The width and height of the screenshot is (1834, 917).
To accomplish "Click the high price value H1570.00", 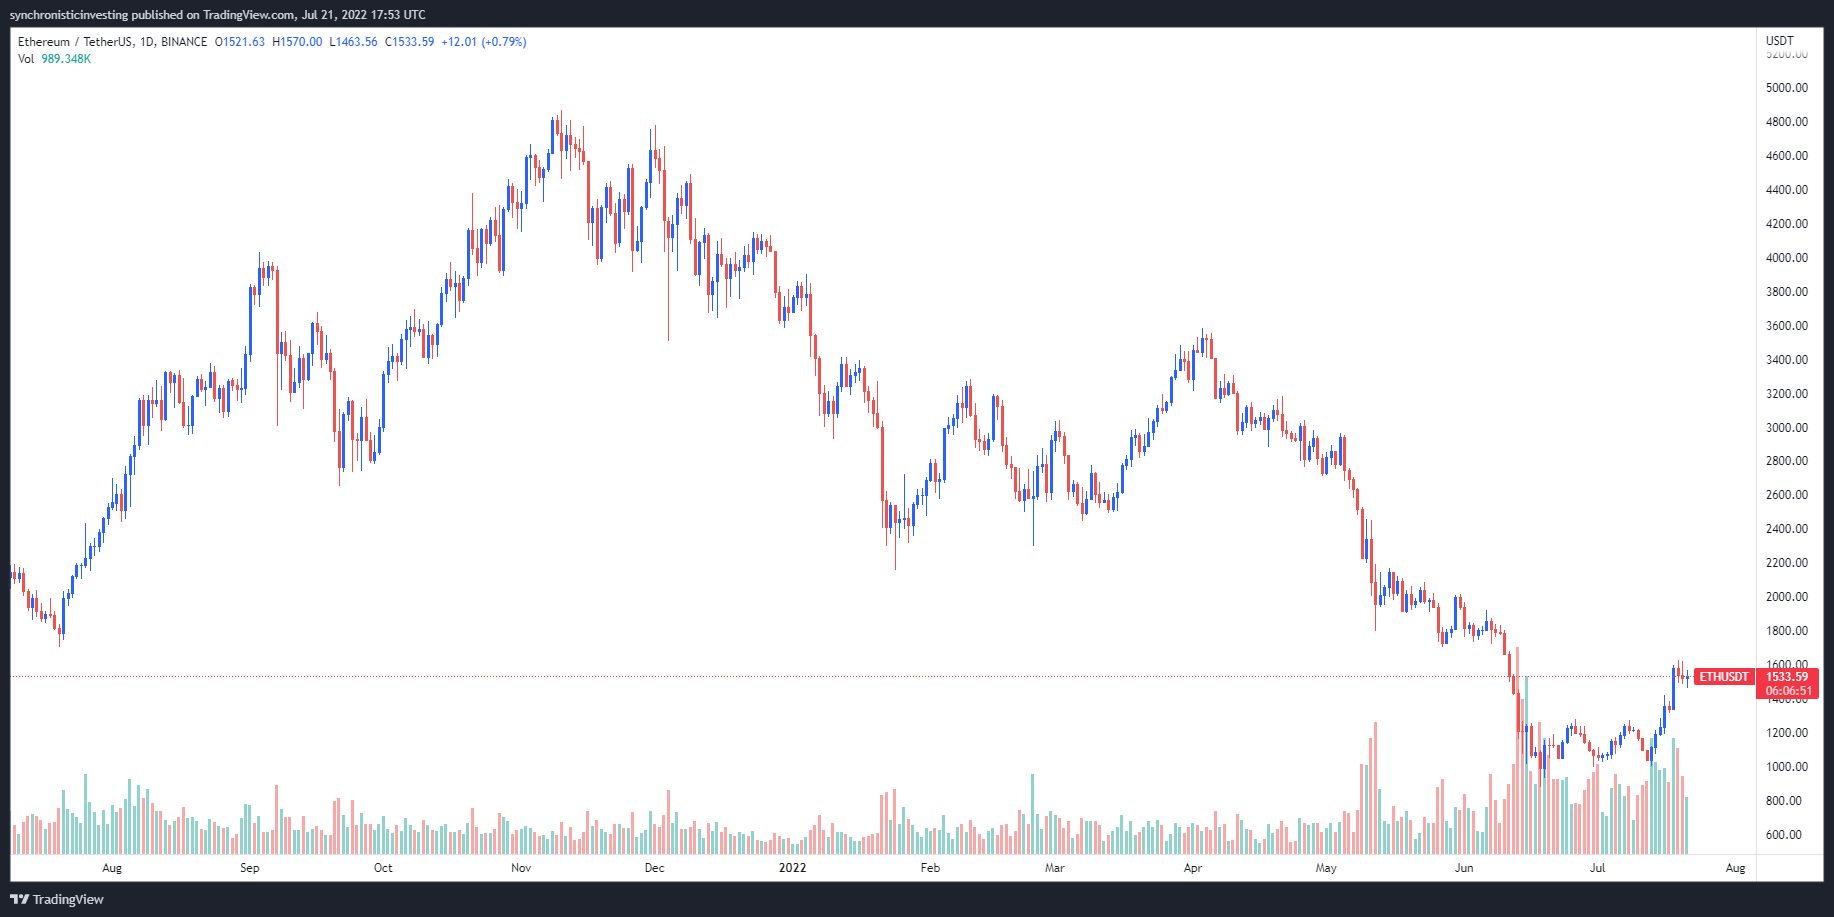I will click(297, 42).
